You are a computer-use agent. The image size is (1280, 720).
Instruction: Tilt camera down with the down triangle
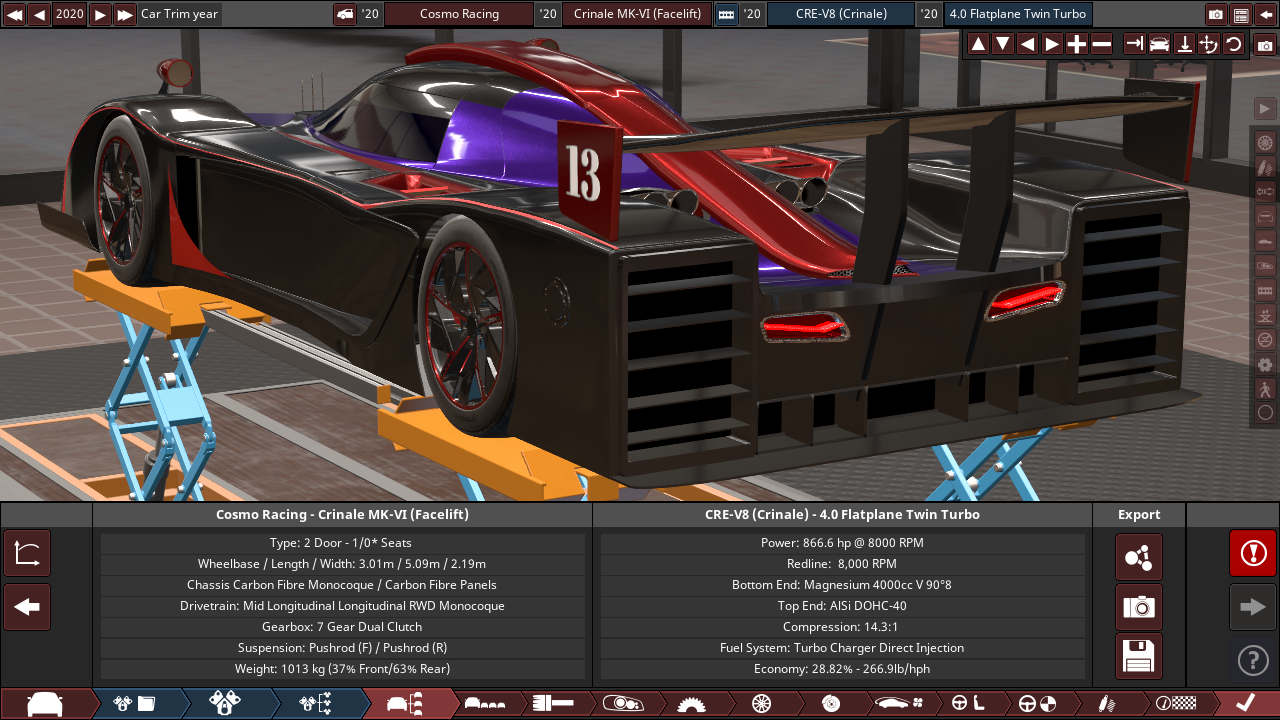click(1003, 44)
